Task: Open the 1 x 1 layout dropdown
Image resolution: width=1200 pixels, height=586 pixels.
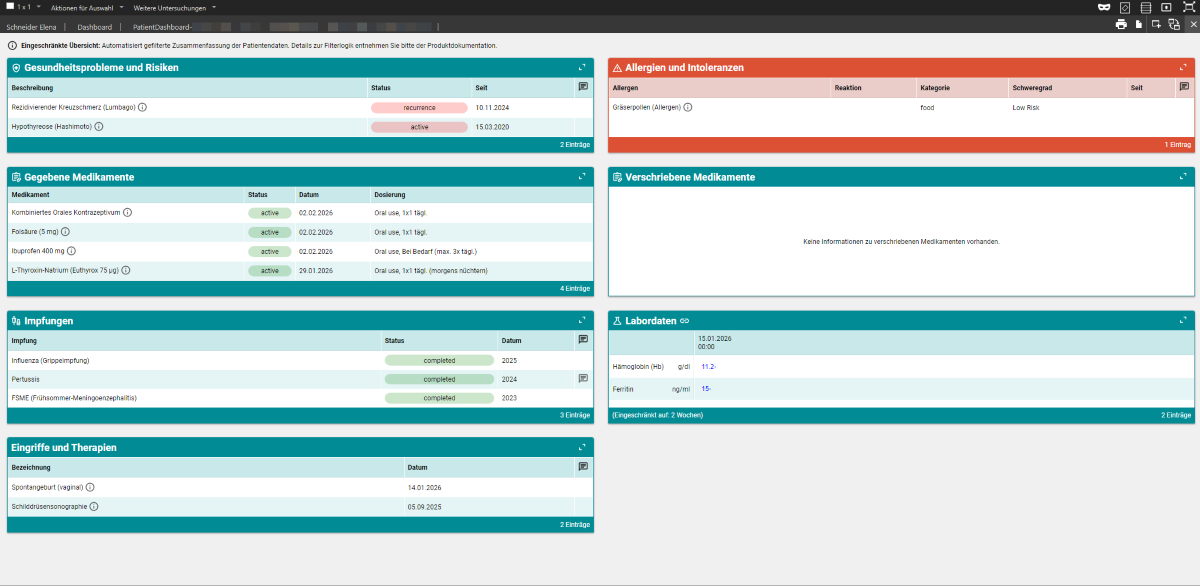Action: (x=38, y=7)
